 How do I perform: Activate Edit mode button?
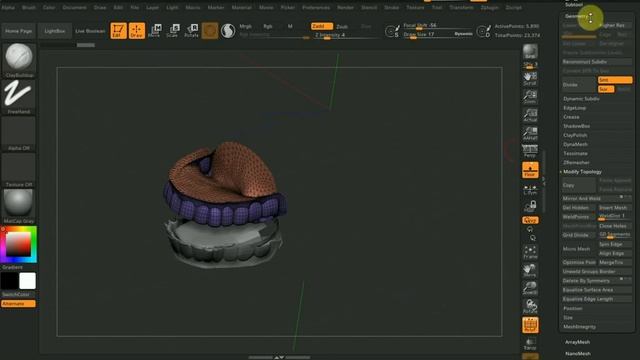tap(118, 31)
